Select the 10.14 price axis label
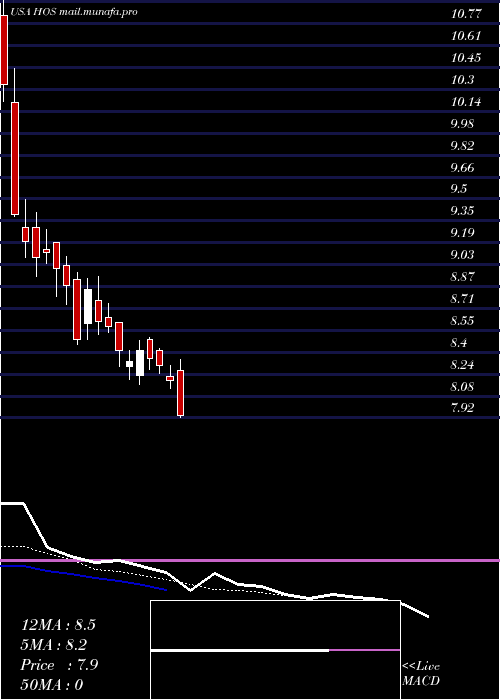 tap(466, 102)
